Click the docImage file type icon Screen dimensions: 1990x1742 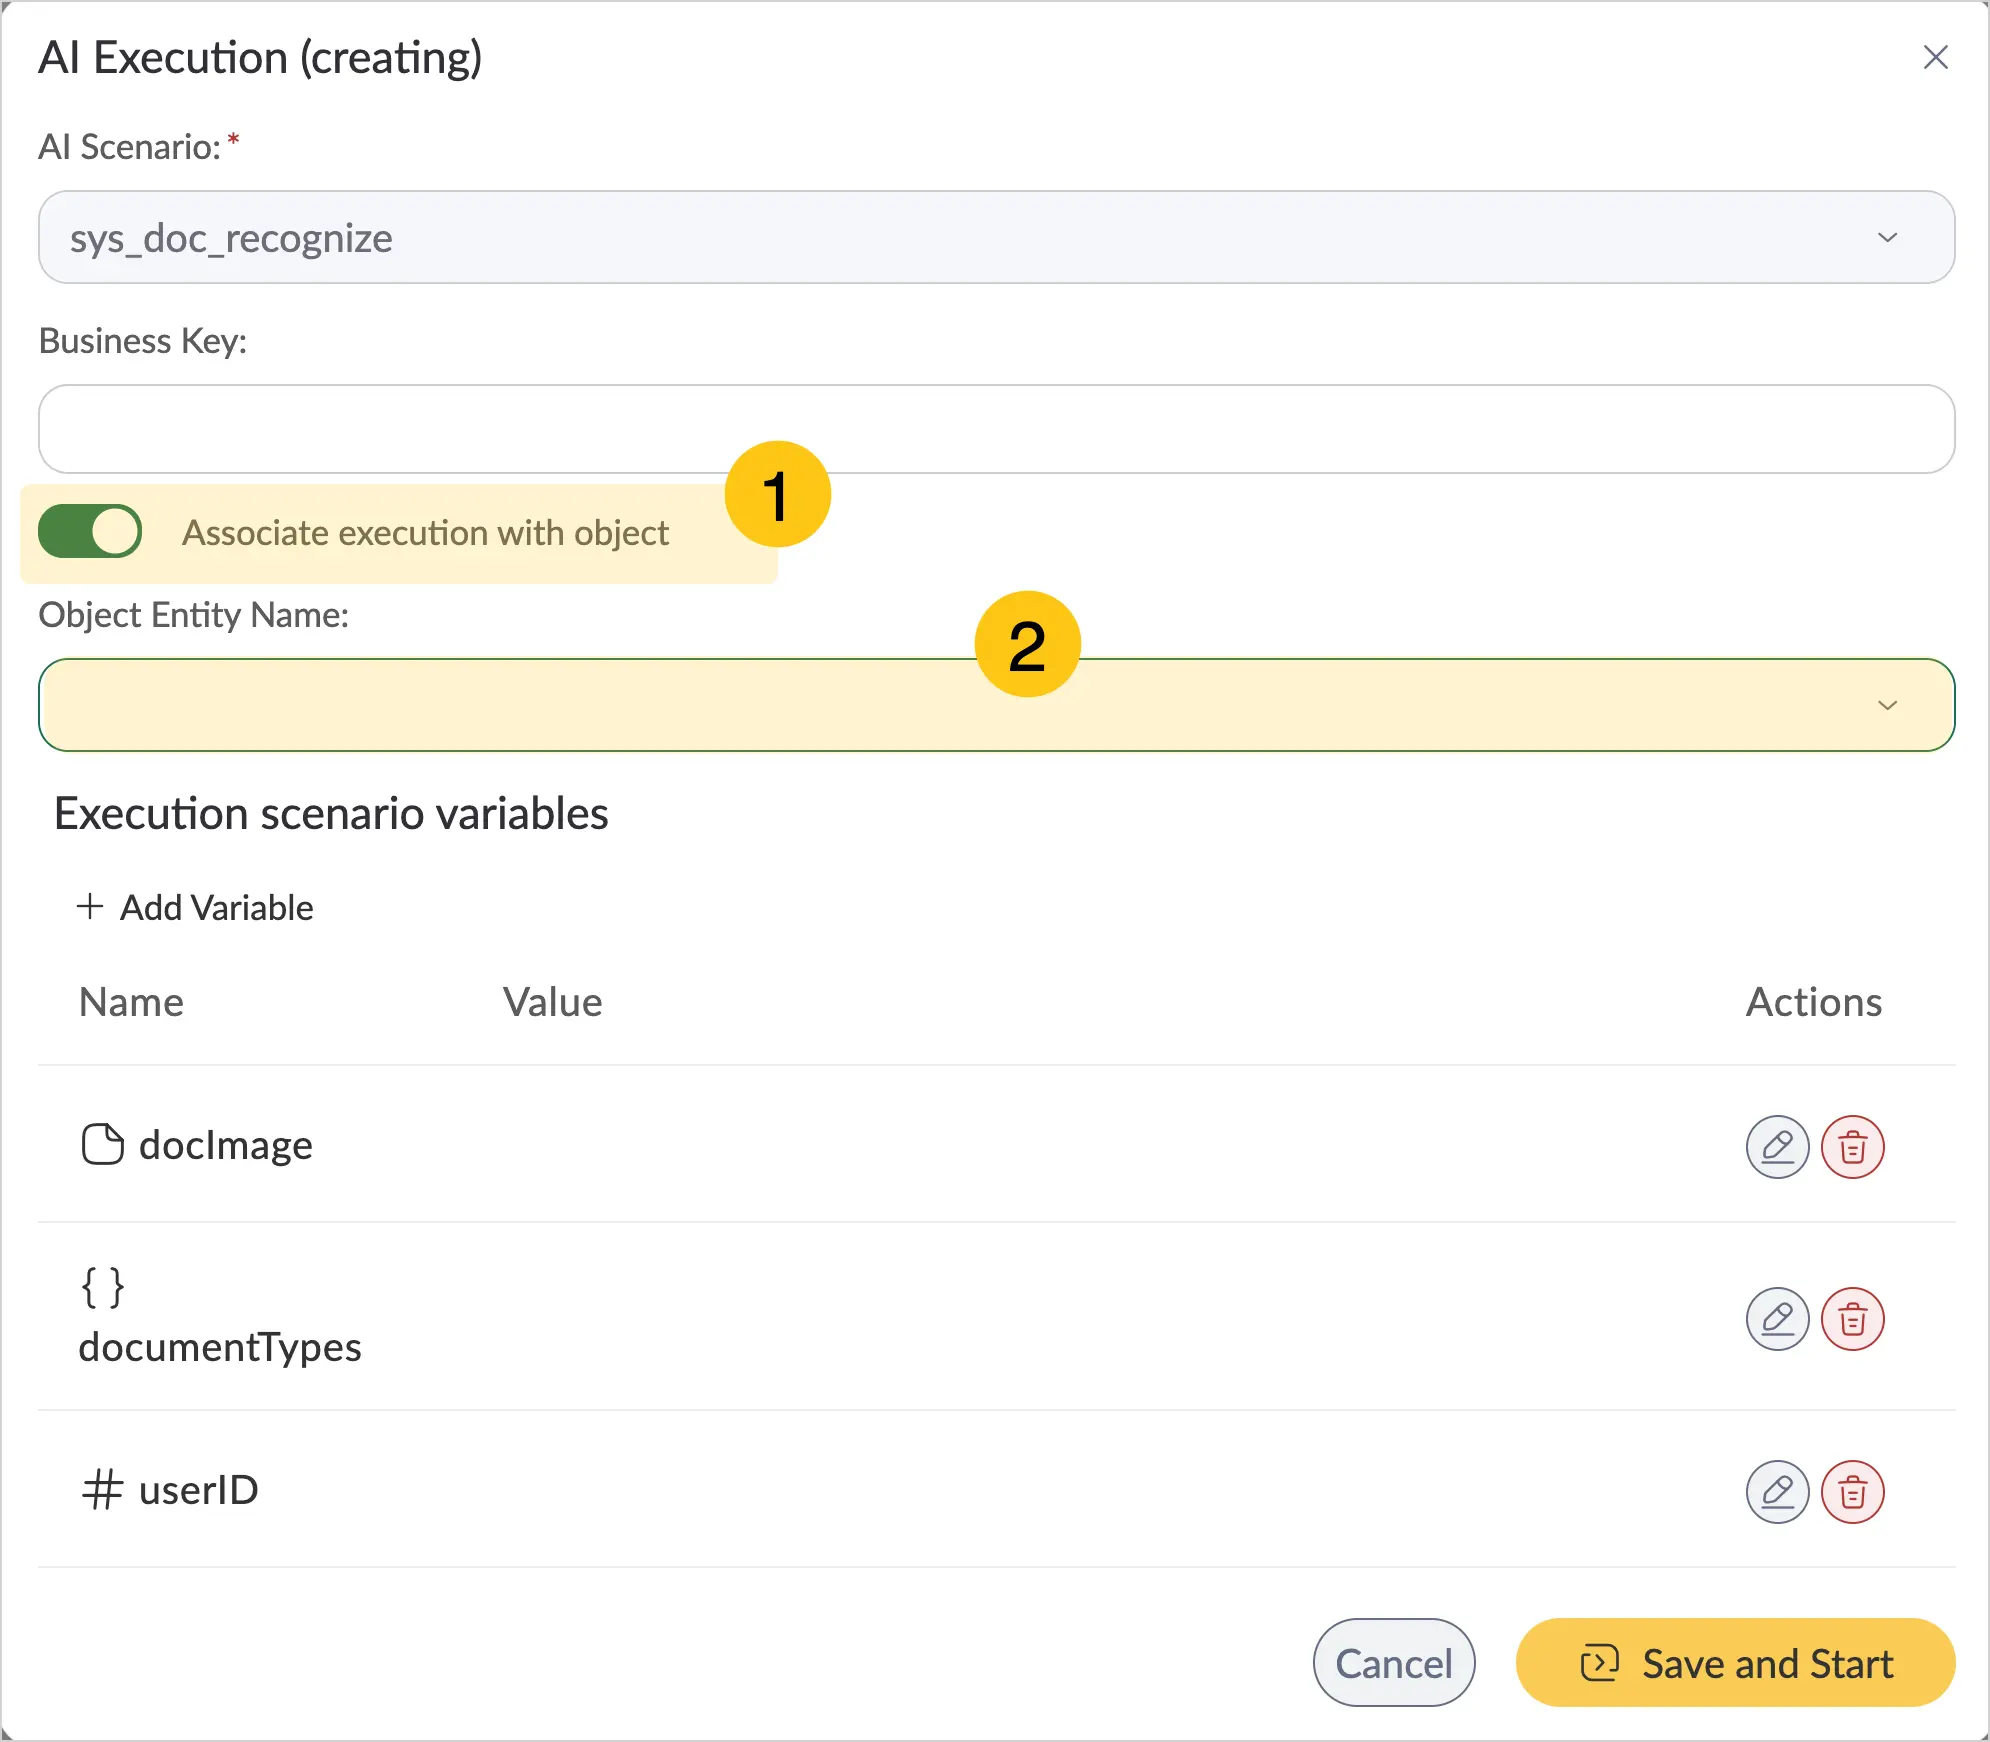point(102,1145)
